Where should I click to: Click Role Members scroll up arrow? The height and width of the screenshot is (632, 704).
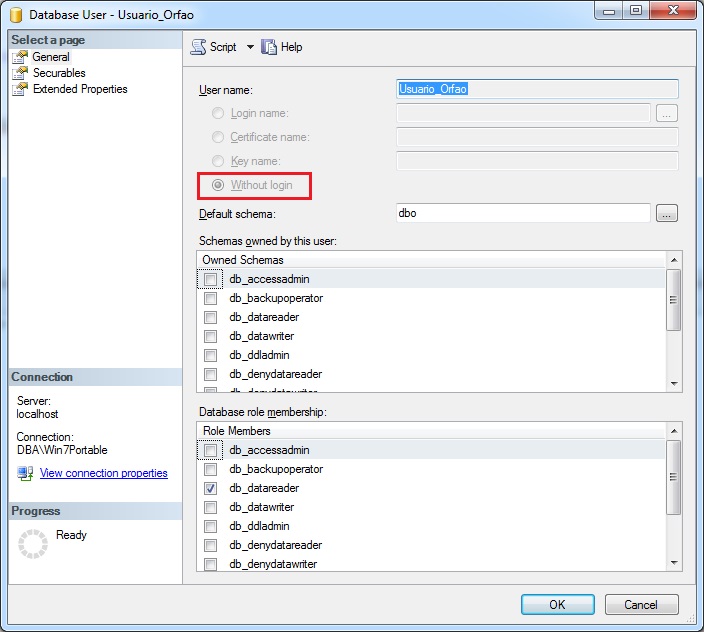coord(673,431)
